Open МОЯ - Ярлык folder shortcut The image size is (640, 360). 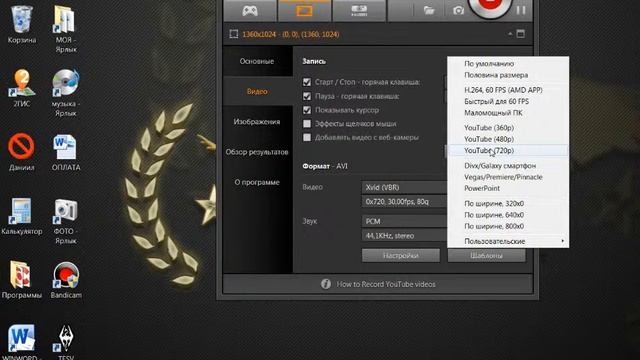(x=66, y=28)
